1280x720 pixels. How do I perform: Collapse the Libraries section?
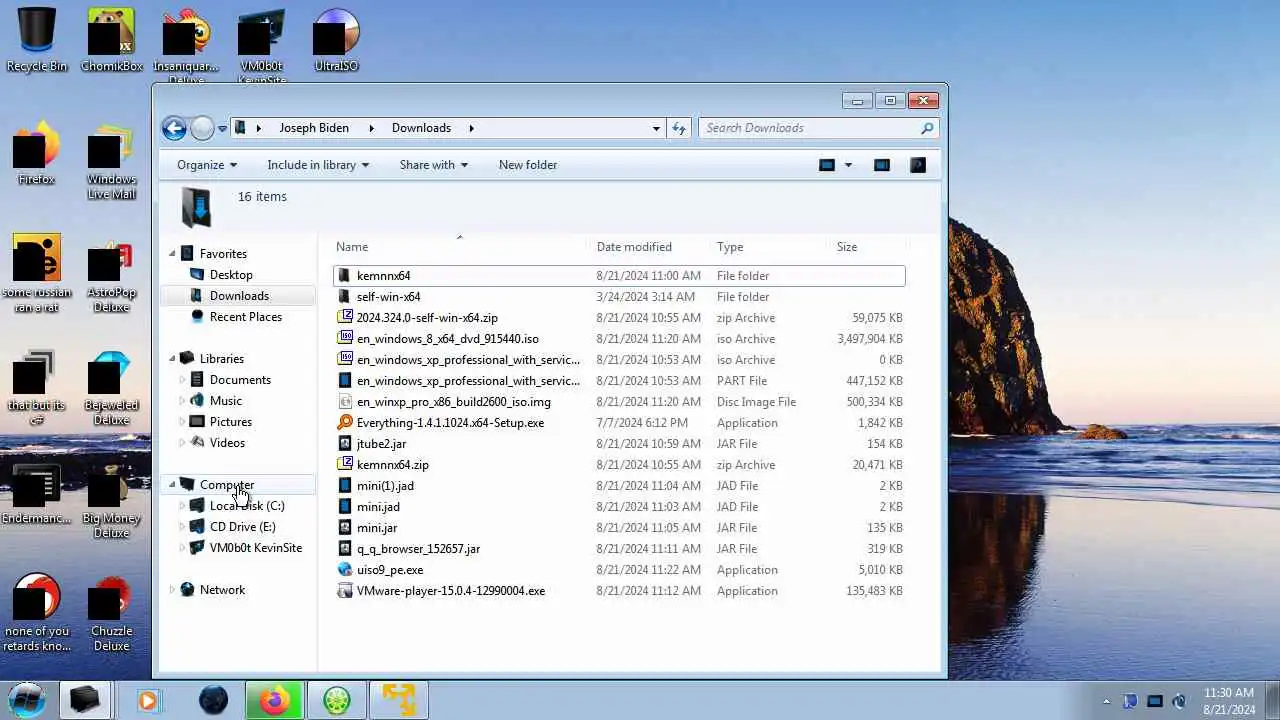tap(172, 359)
